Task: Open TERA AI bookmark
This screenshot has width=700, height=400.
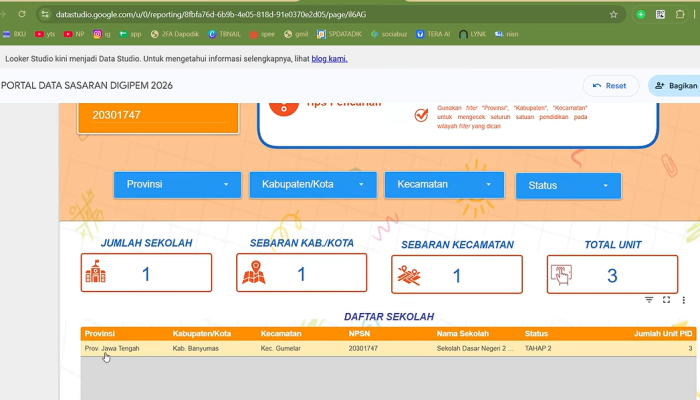Action: 433,34
